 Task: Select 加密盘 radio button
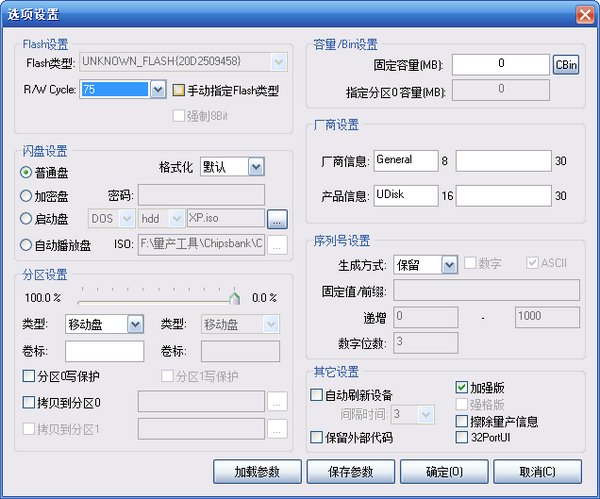[26, 194]
